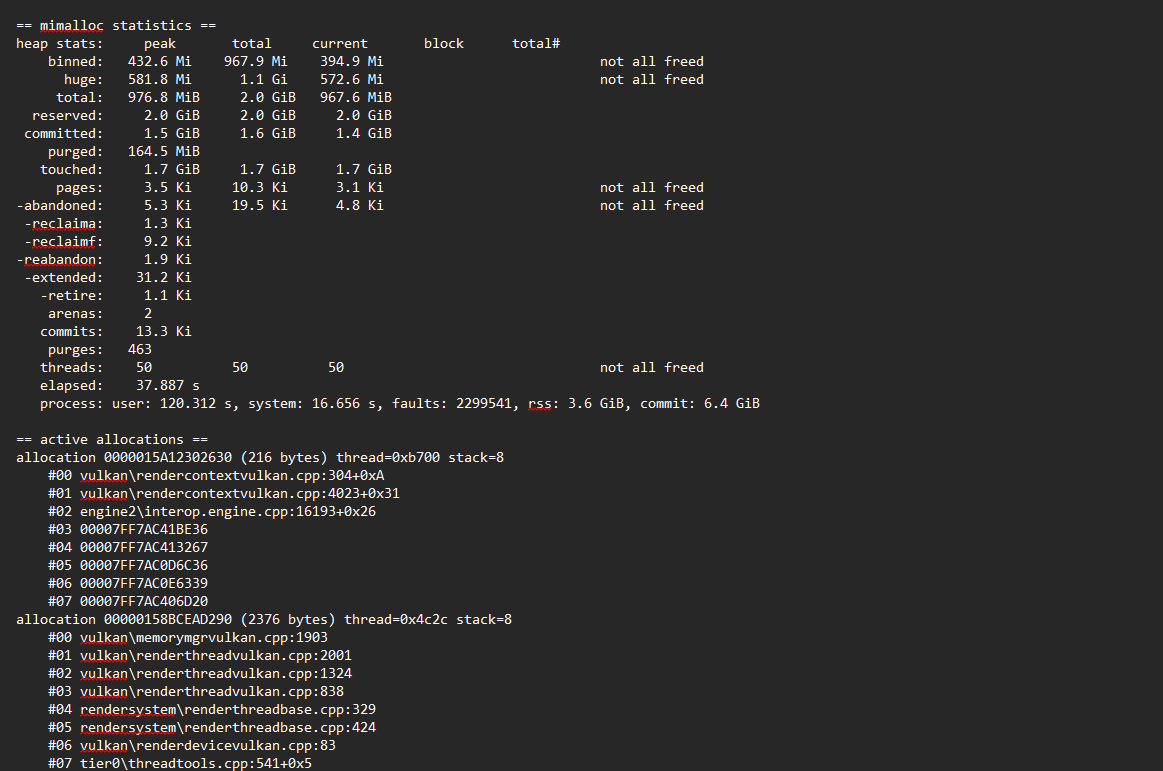Click "not all freed" on the threads row
The image size is (1163, 771).
(651, 368)
